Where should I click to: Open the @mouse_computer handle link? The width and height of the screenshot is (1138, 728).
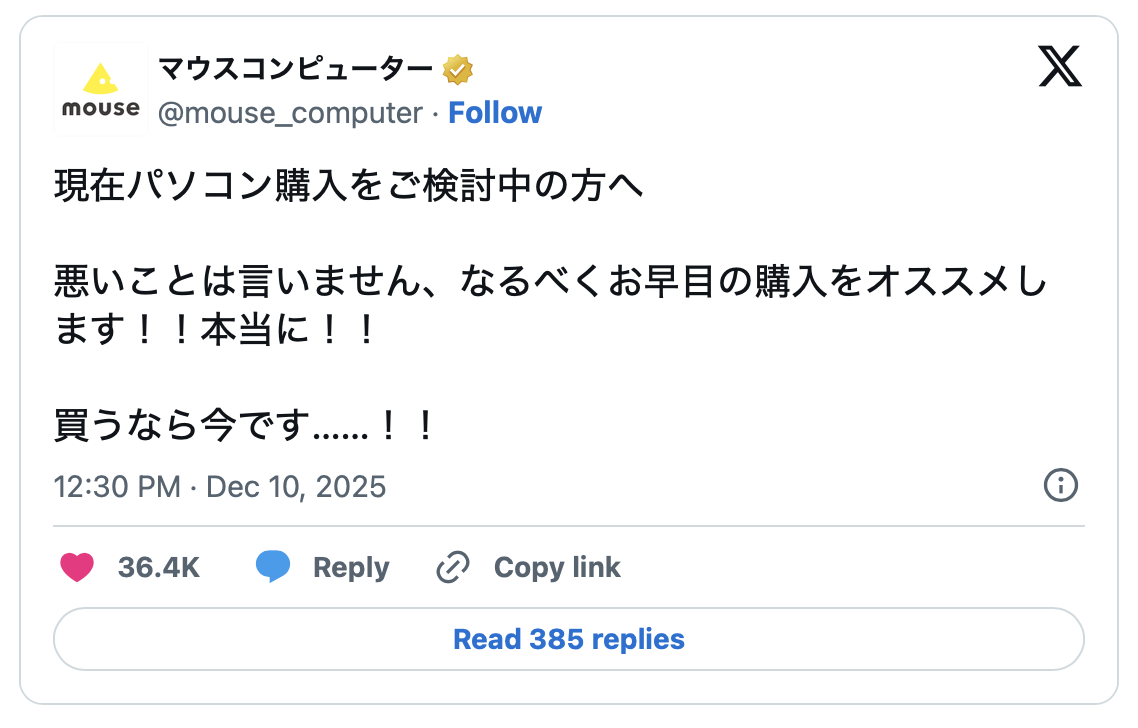[290, 113]
